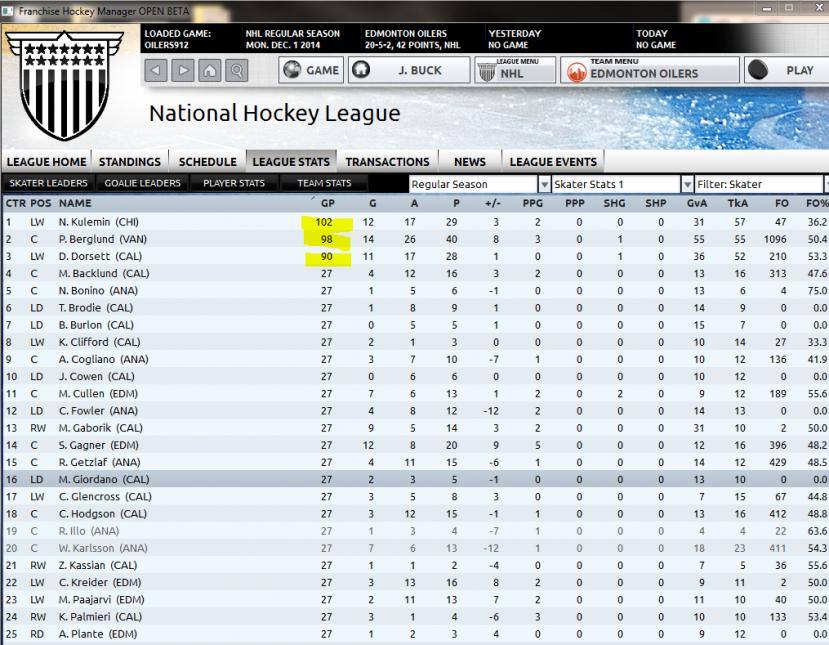Open the search magnifier icon
Screen dimensions: 829x645
coord(237,71)
